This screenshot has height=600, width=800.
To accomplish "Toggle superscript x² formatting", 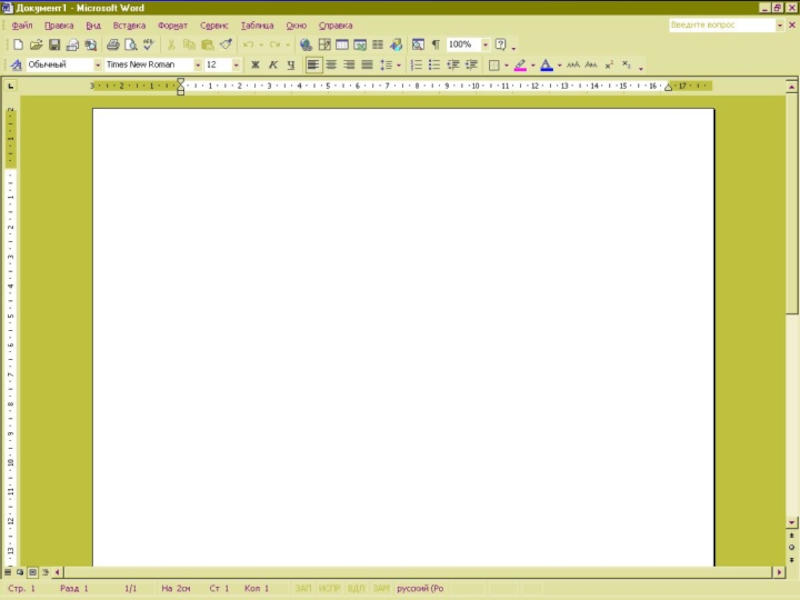I will click(x=609, y=65).
